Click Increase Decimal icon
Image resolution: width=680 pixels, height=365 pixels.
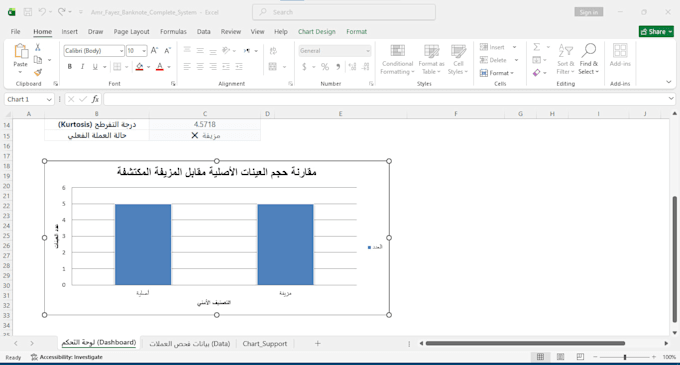(352, 67)
